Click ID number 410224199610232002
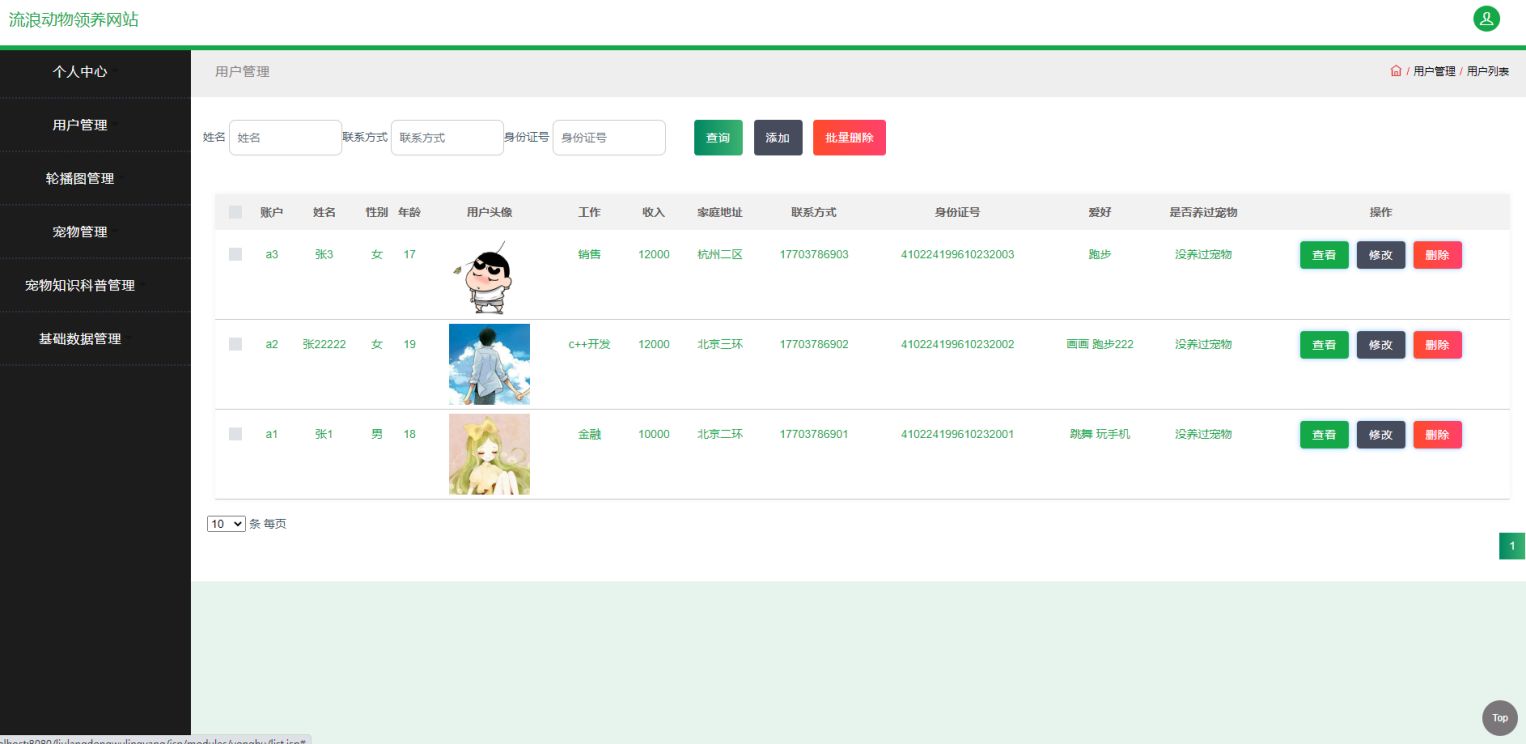This screenshot has height=744, width=1526. point(957,344)
